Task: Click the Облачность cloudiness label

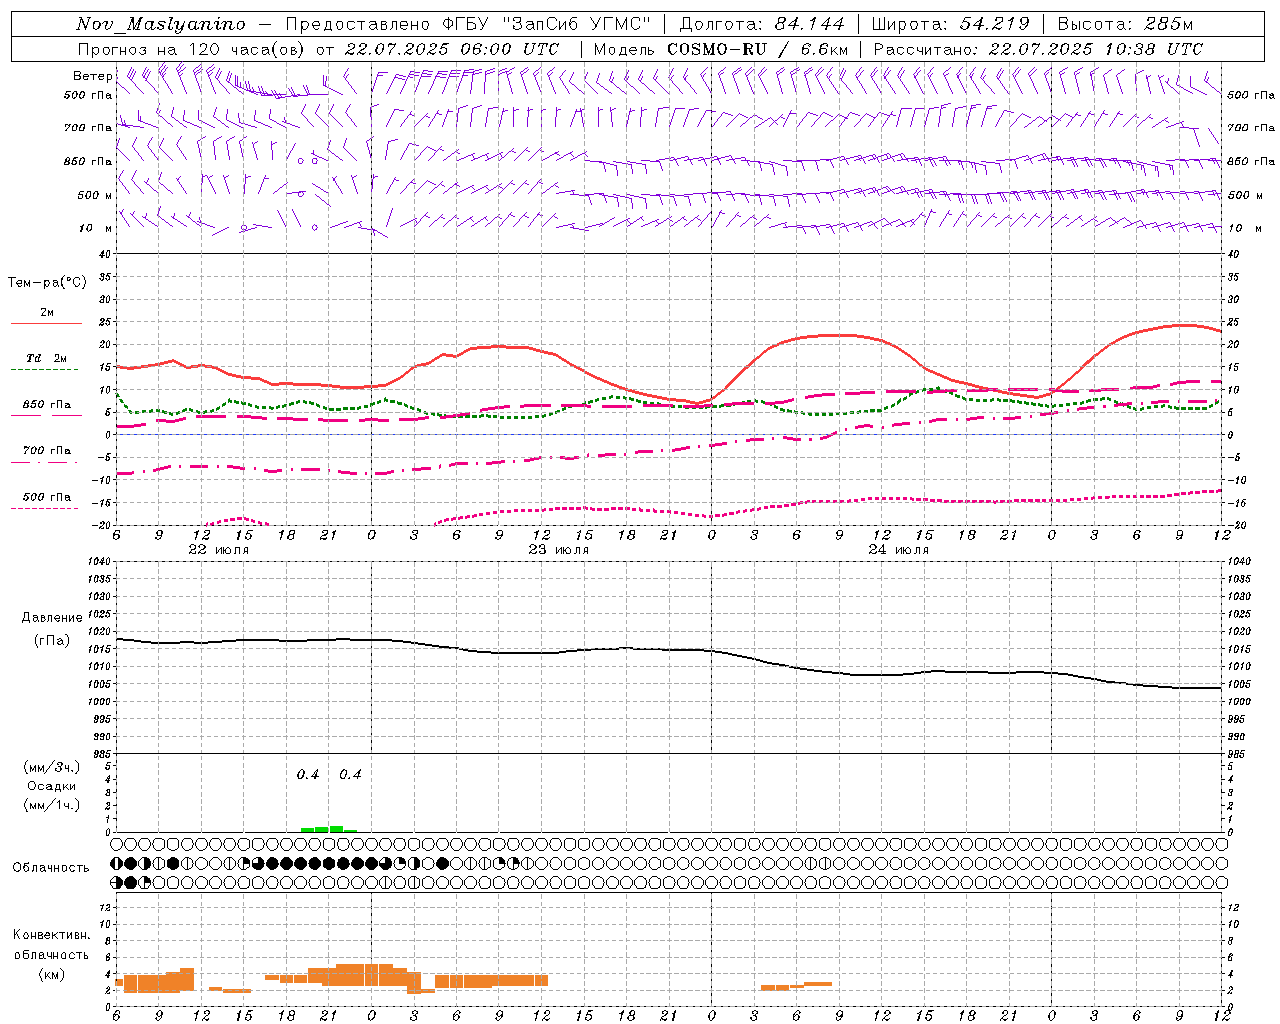Action: pyautogui.click(x=51, y=868)
